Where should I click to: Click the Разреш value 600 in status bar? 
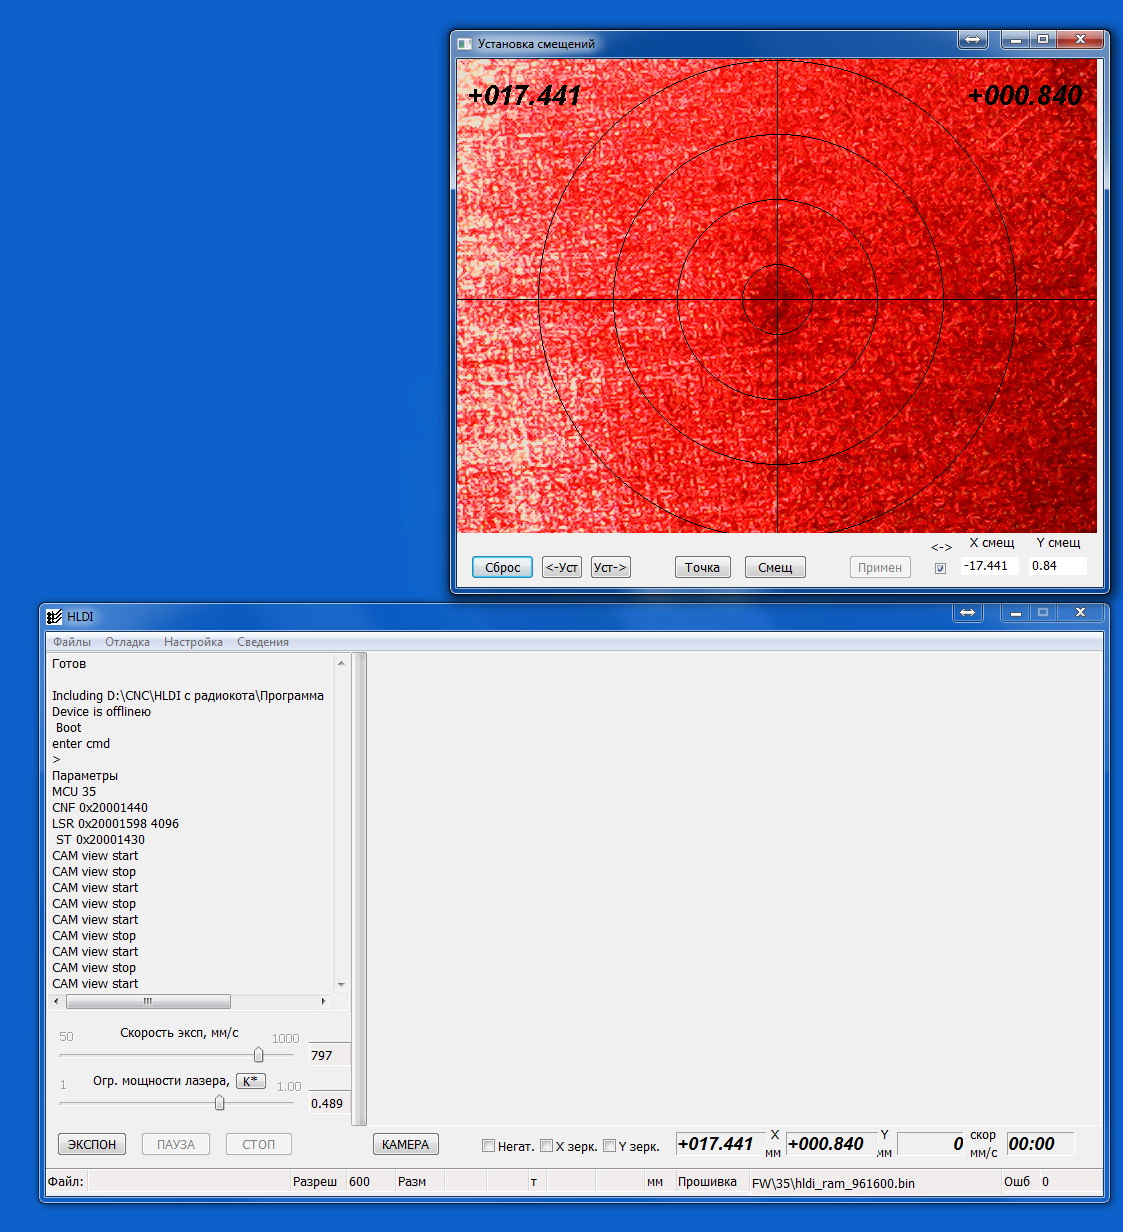tap(359, 1182)
